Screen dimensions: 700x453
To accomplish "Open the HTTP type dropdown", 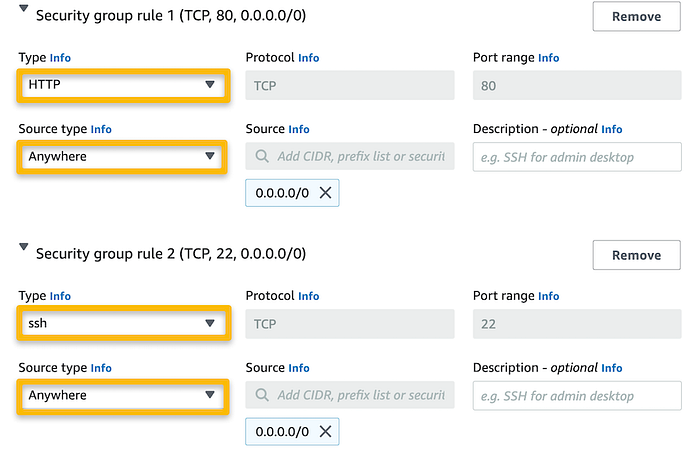I will (x=123, y=85).
